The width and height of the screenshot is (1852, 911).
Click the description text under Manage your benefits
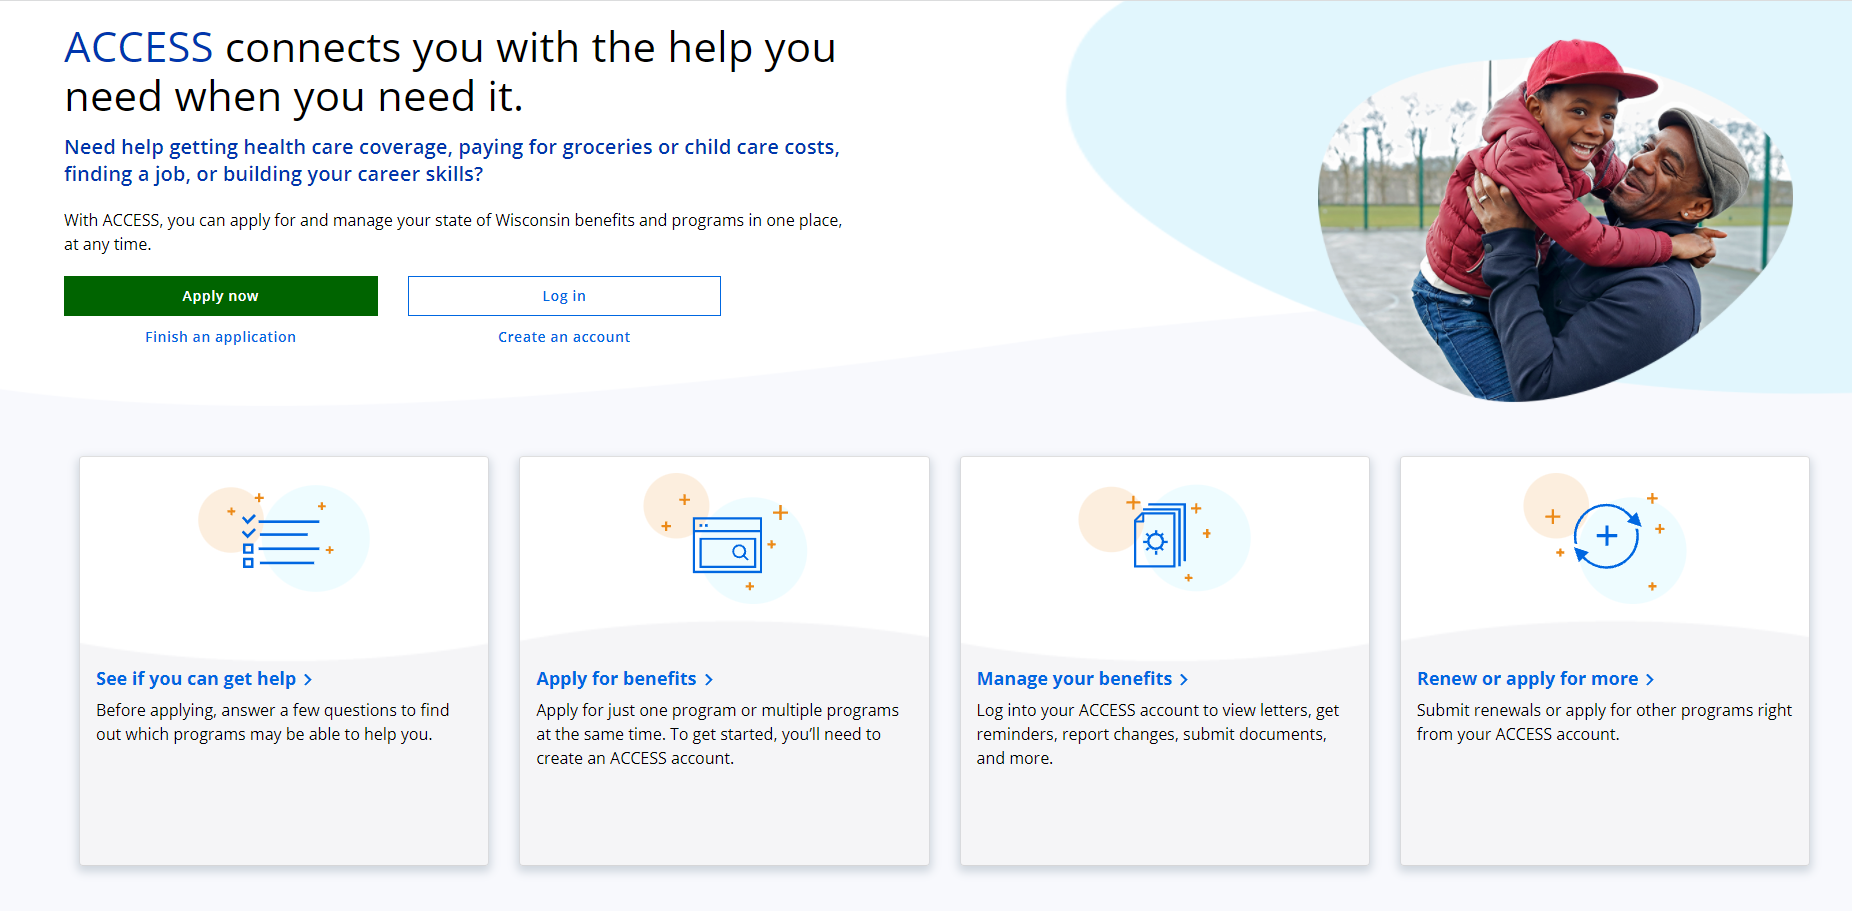tap(1157, 734)
